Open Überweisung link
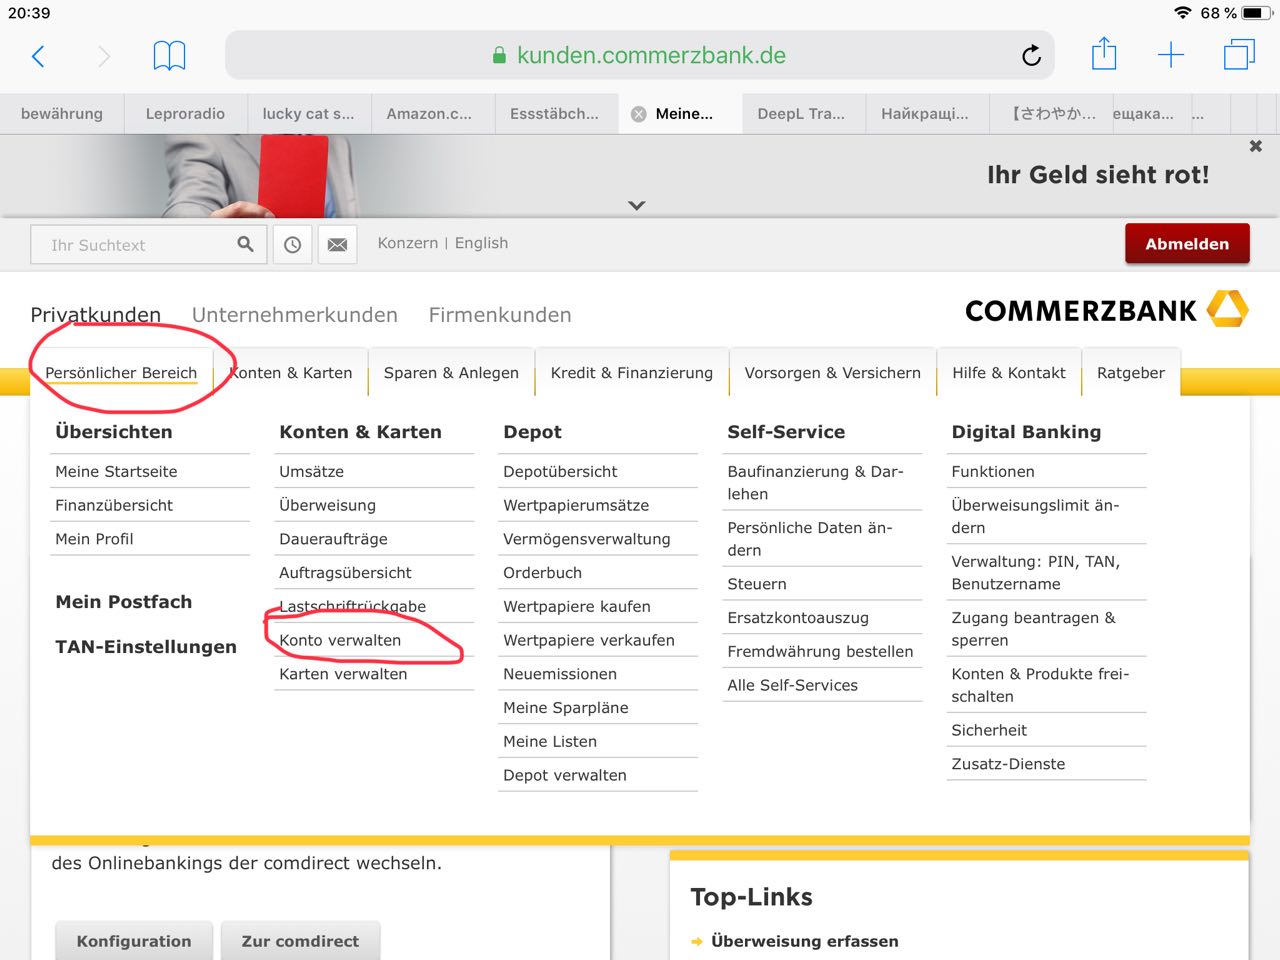The image size is (1280, 960). [x=327, y=506]
